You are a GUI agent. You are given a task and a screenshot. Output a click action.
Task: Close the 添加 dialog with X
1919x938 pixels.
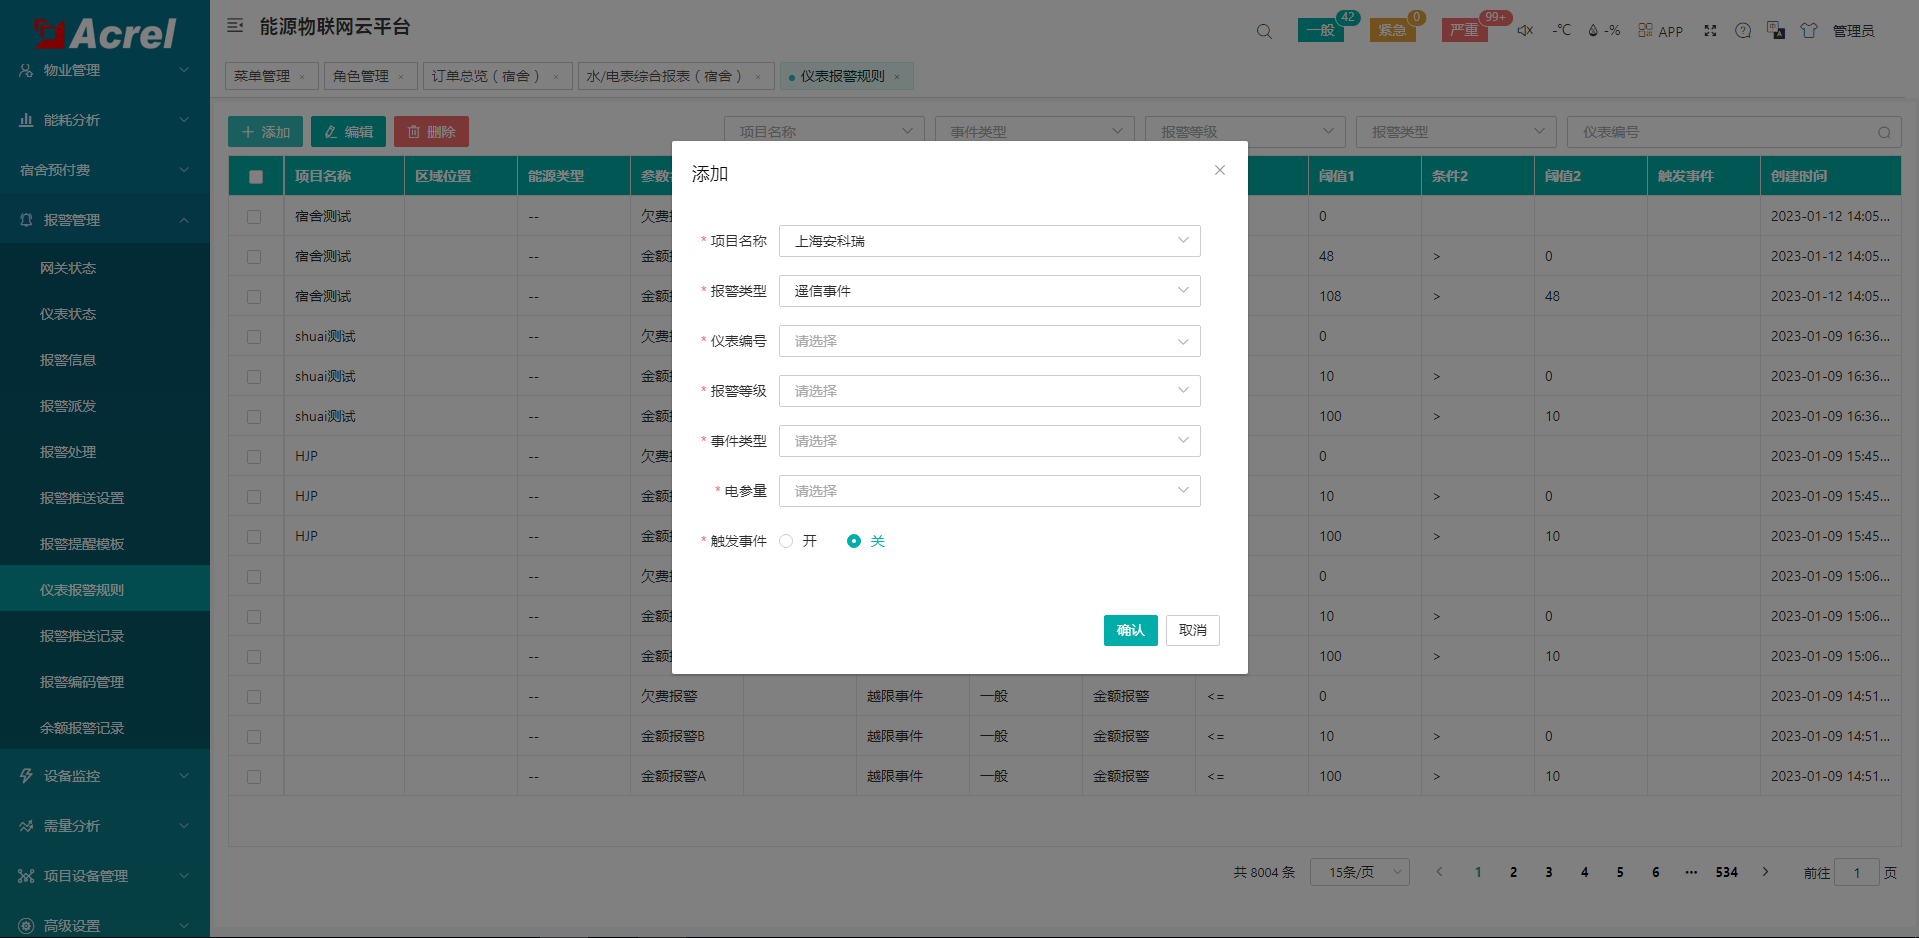1220,170
